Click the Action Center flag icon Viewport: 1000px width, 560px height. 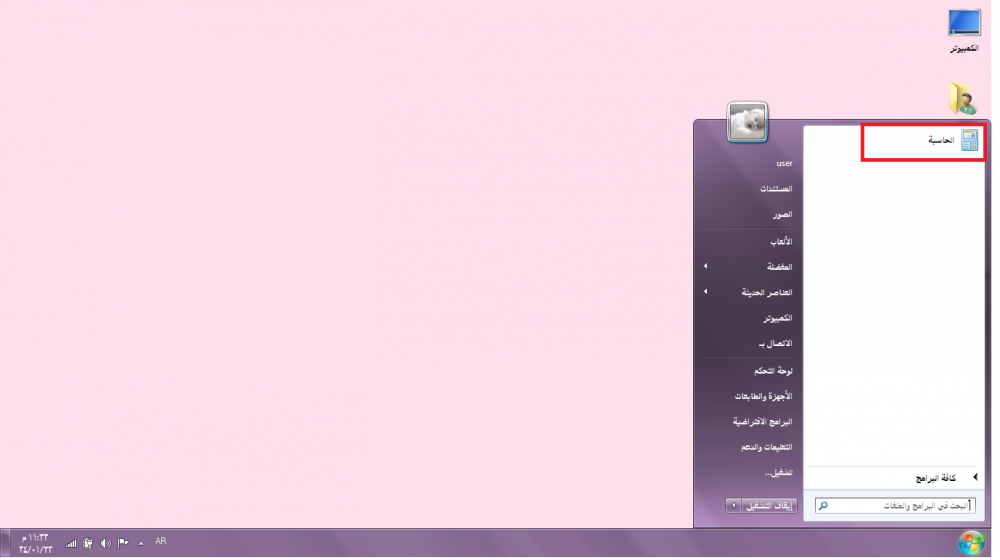(x=123, y=543)
